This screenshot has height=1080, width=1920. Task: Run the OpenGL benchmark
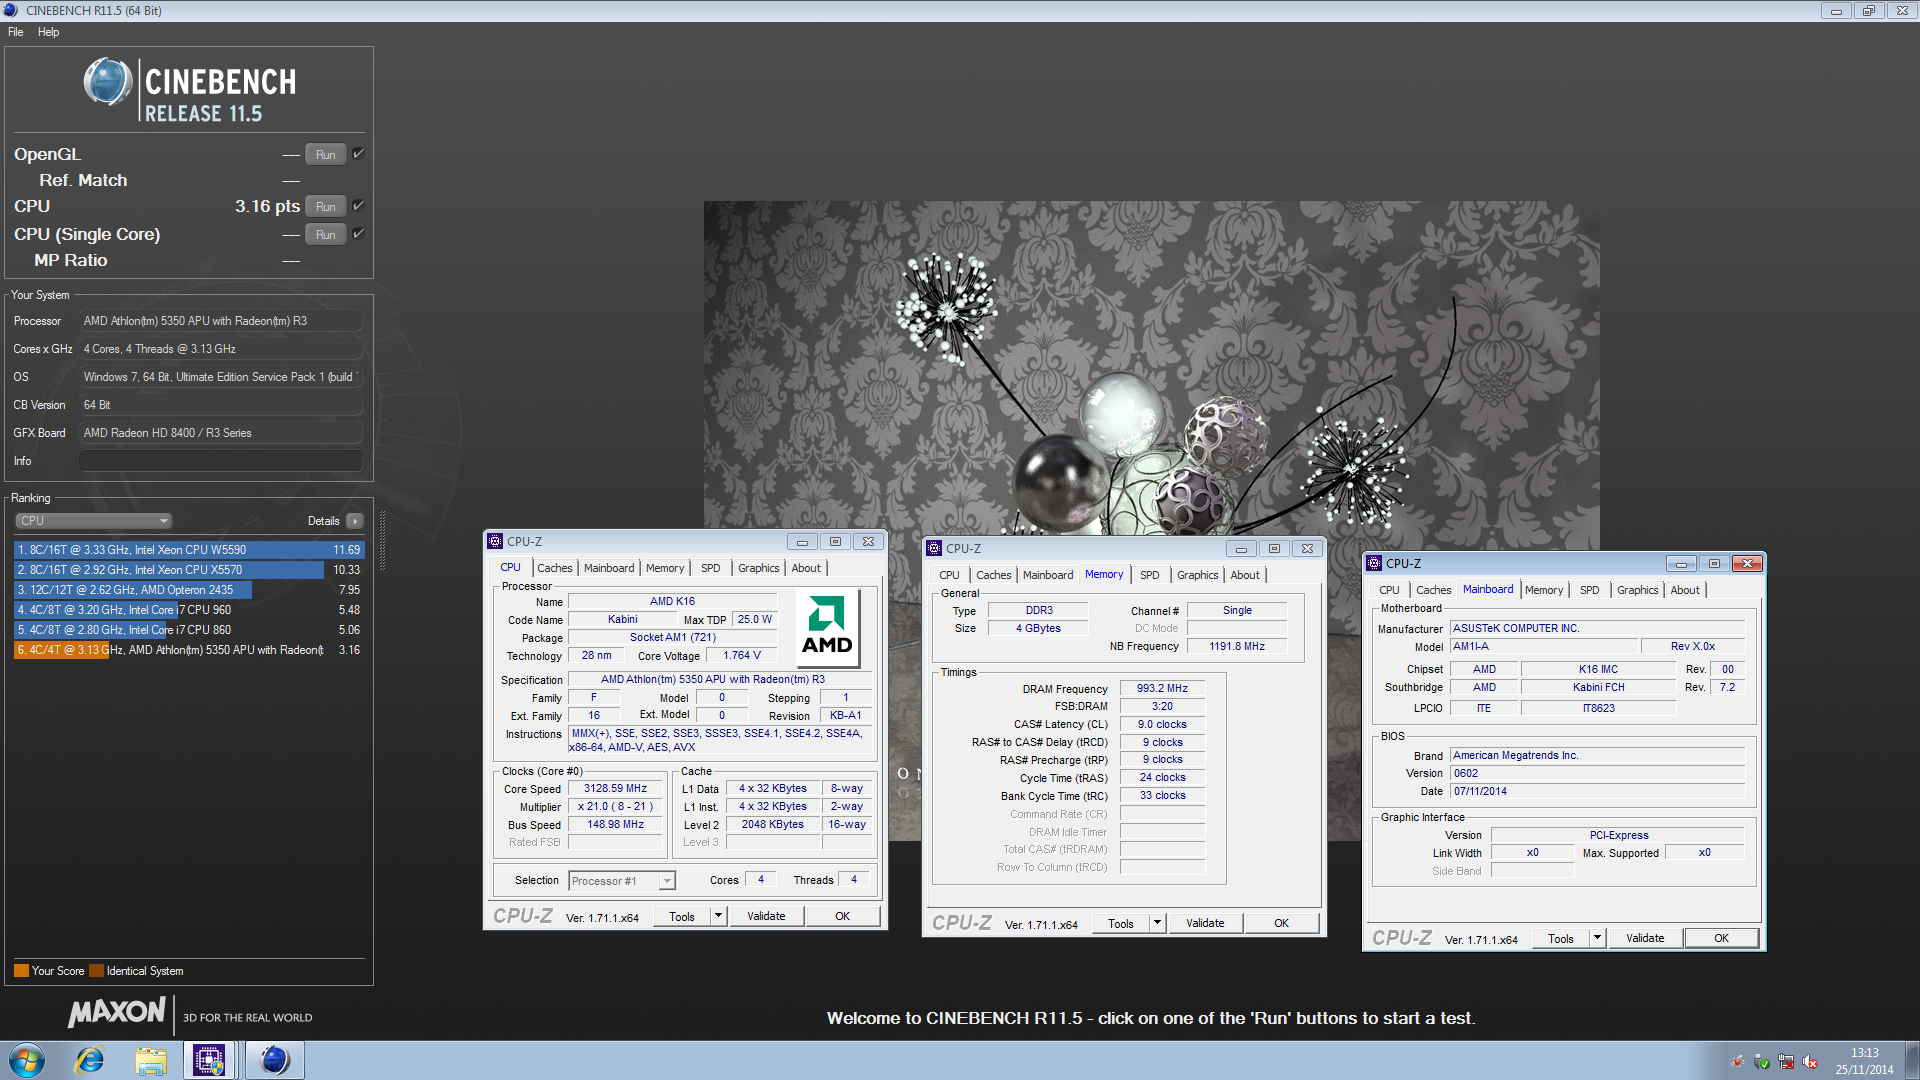click(326, 154)
